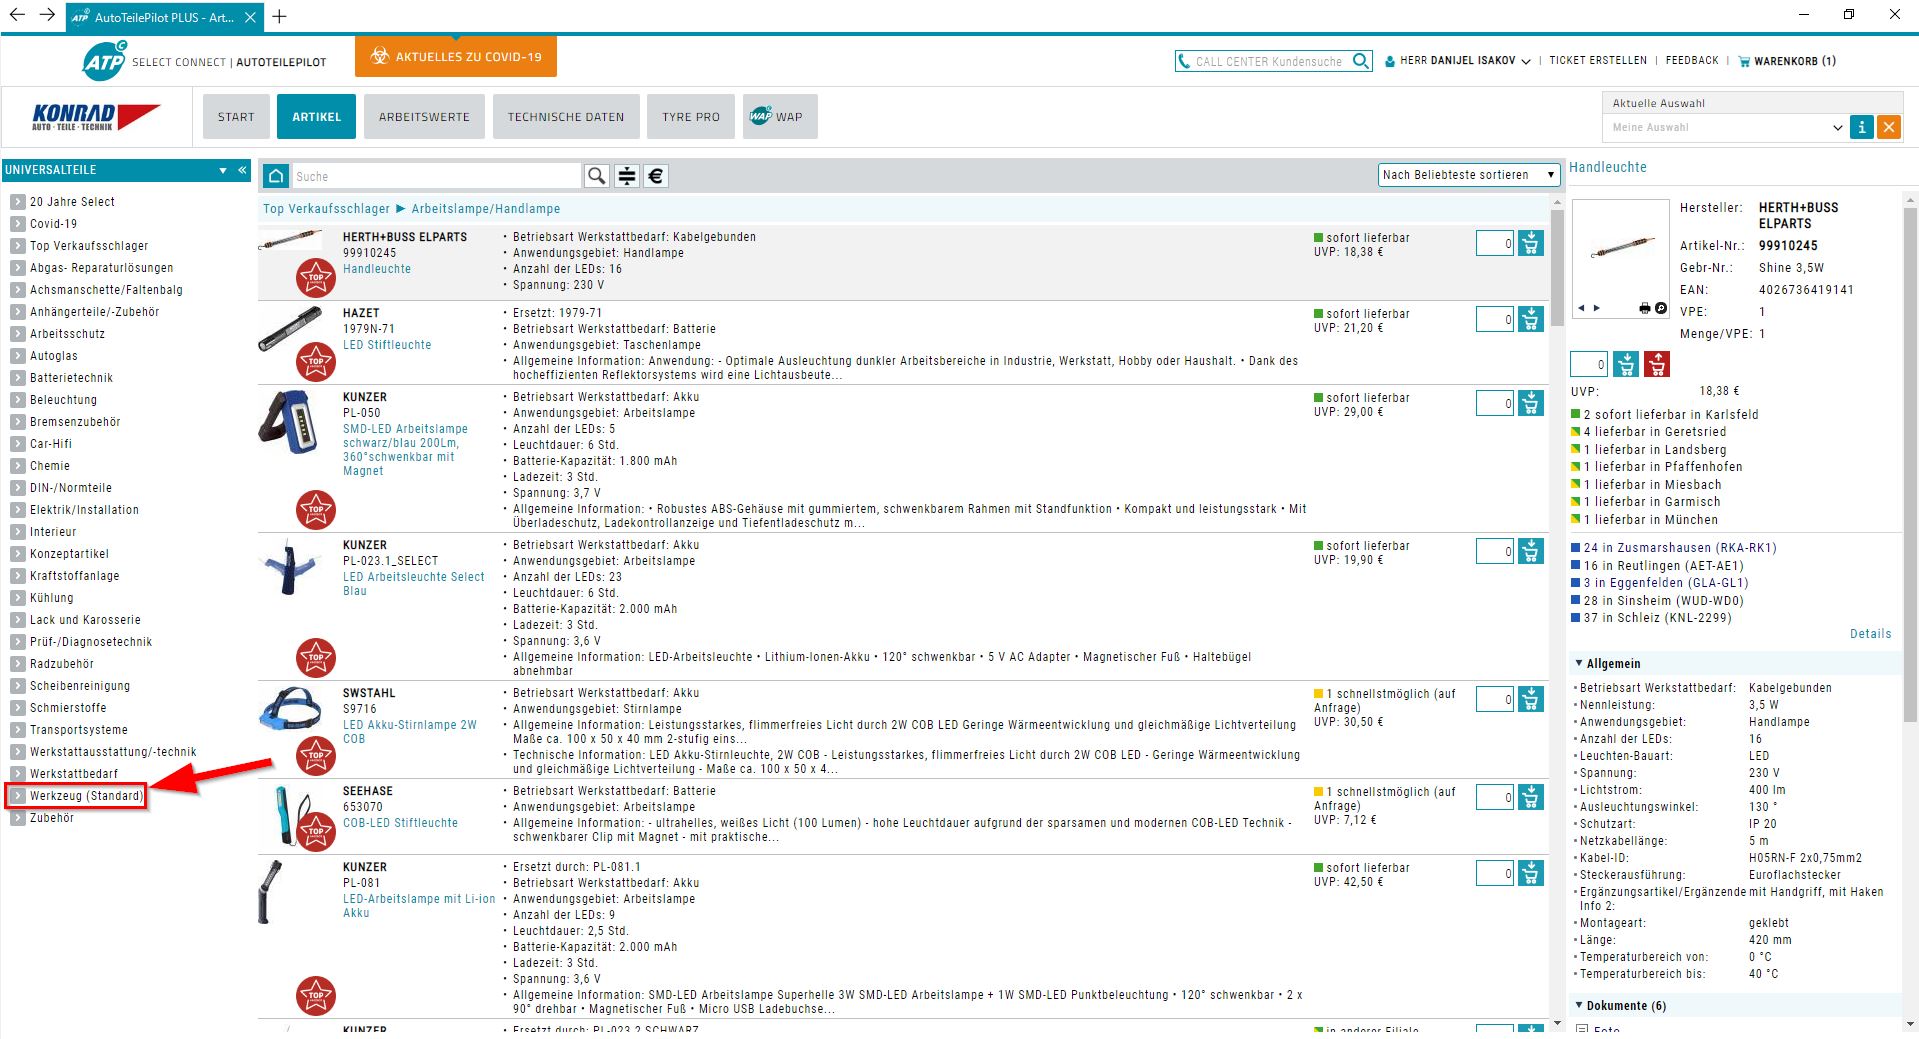Expand the Chemie category
Screen dimensions: 1919x1039
[17, 466]
